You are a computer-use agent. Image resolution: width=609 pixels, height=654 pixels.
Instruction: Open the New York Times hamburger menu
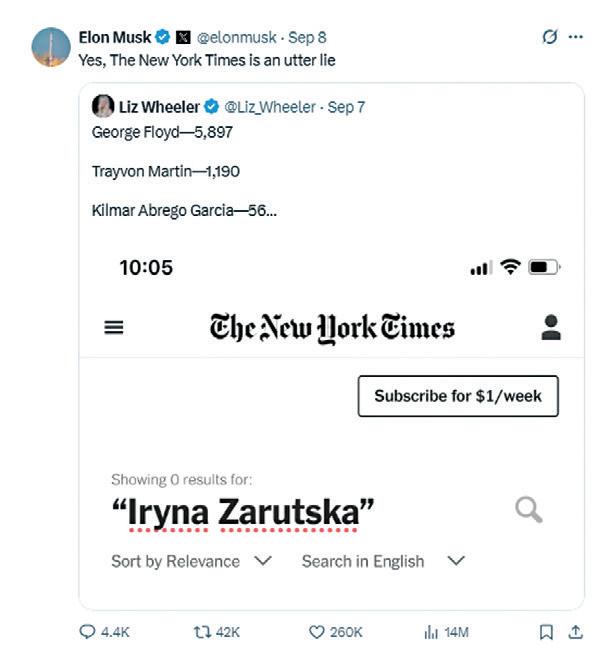pos(114,327)
